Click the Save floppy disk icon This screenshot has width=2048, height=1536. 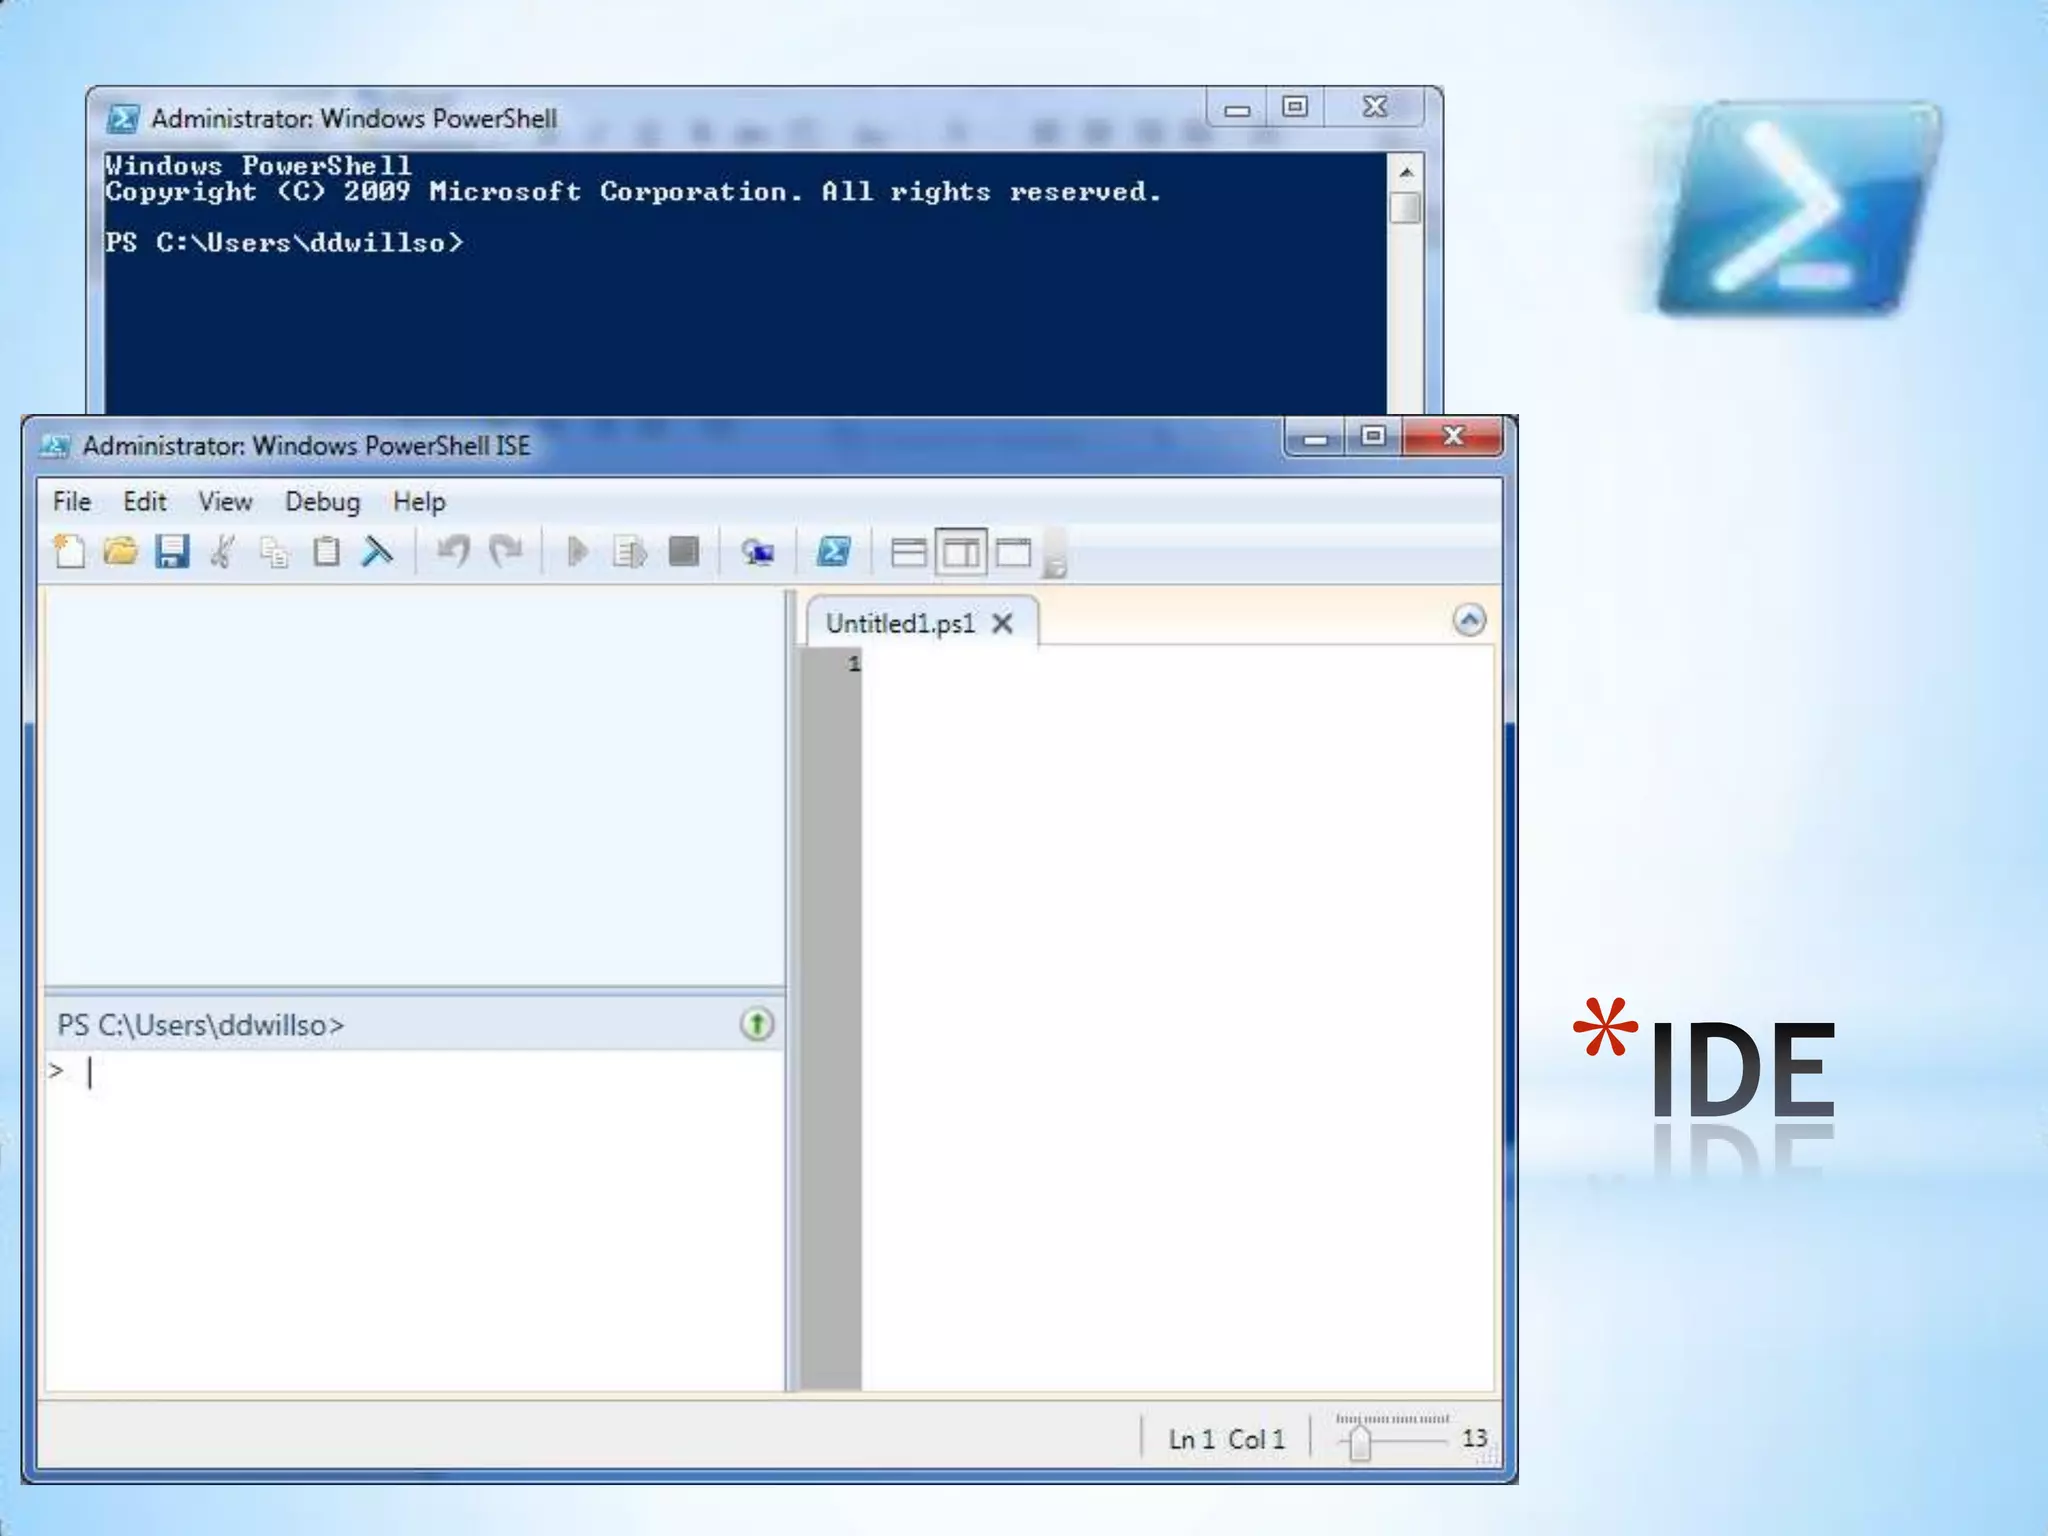tap(172, 551)
